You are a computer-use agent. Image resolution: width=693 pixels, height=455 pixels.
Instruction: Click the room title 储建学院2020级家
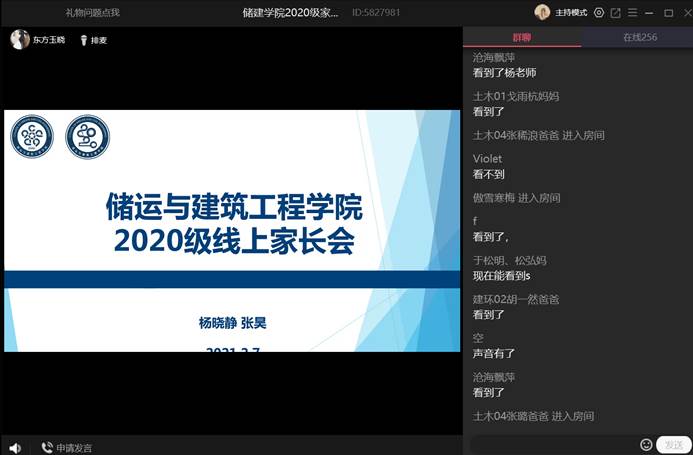(x=290, y=13)
